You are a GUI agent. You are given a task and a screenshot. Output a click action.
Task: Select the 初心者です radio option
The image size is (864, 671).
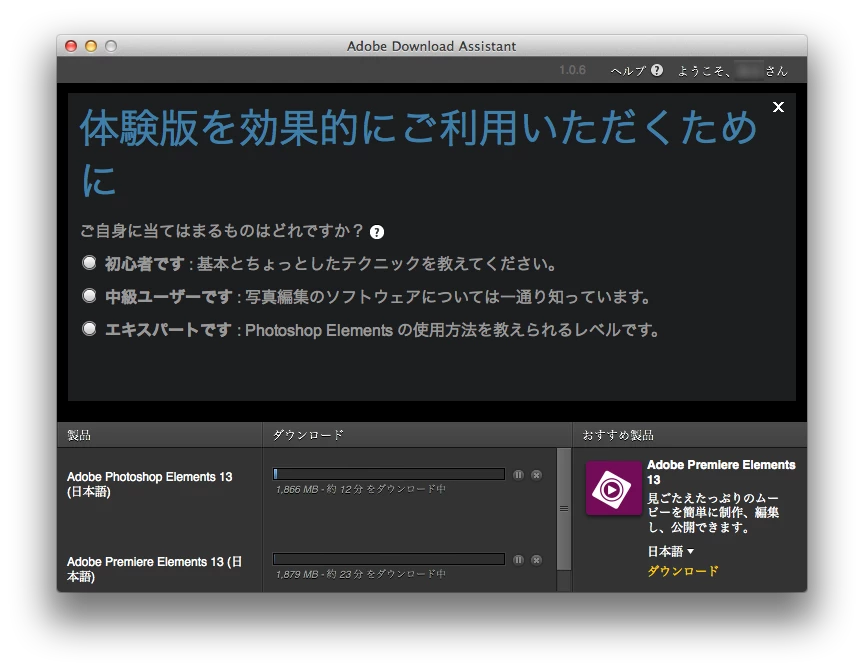tap(89, 263)
